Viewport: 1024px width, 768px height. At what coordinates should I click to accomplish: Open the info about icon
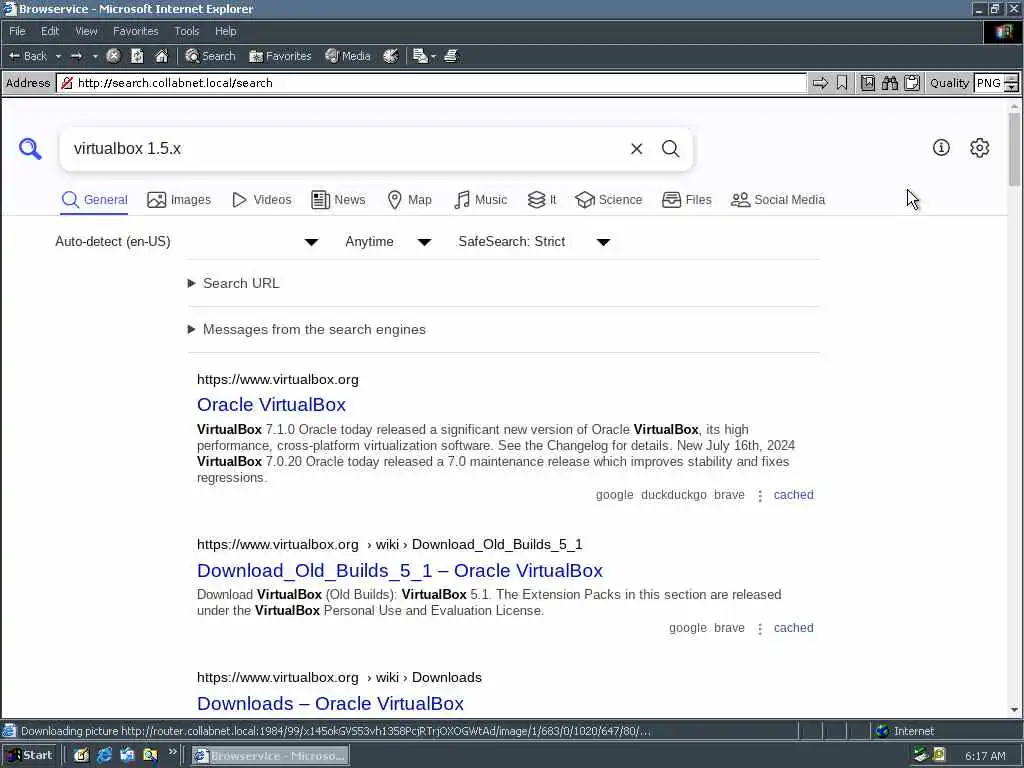(x=941, y=148)
